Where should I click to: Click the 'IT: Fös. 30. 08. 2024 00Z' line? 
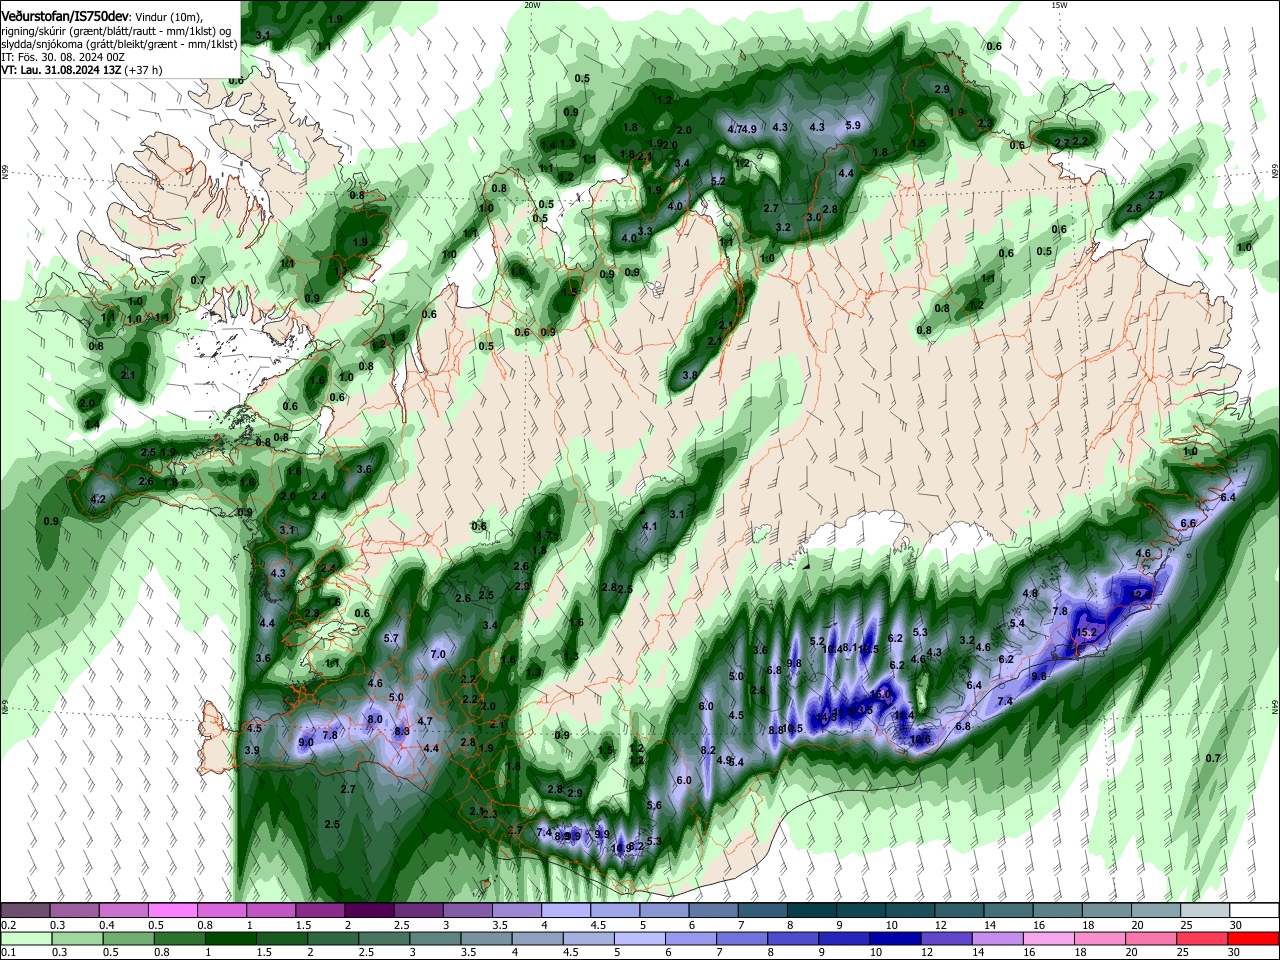[x=63, y=57]
